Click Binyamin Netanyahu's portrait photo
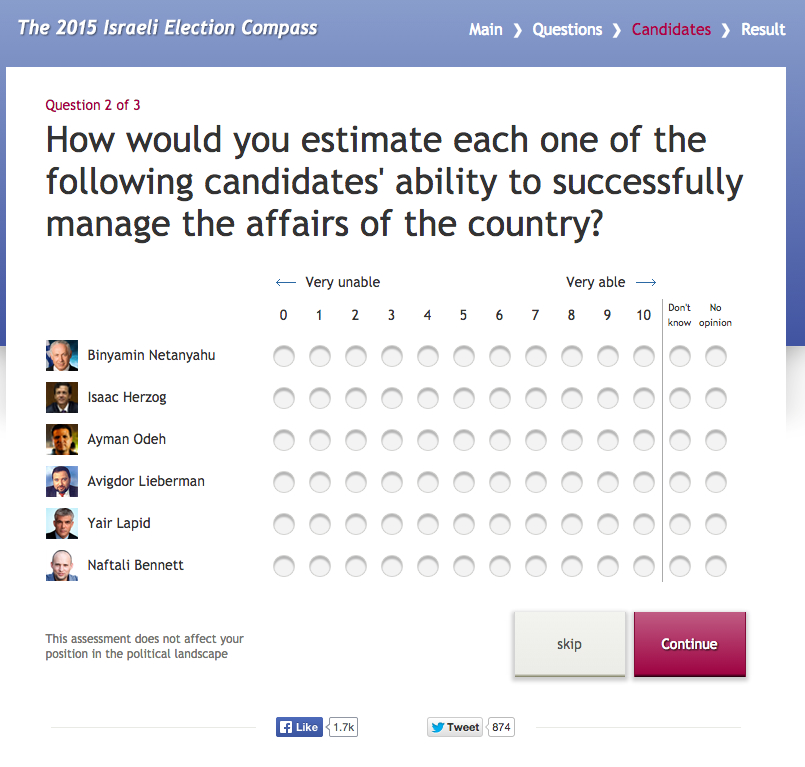 pos(61,355)
